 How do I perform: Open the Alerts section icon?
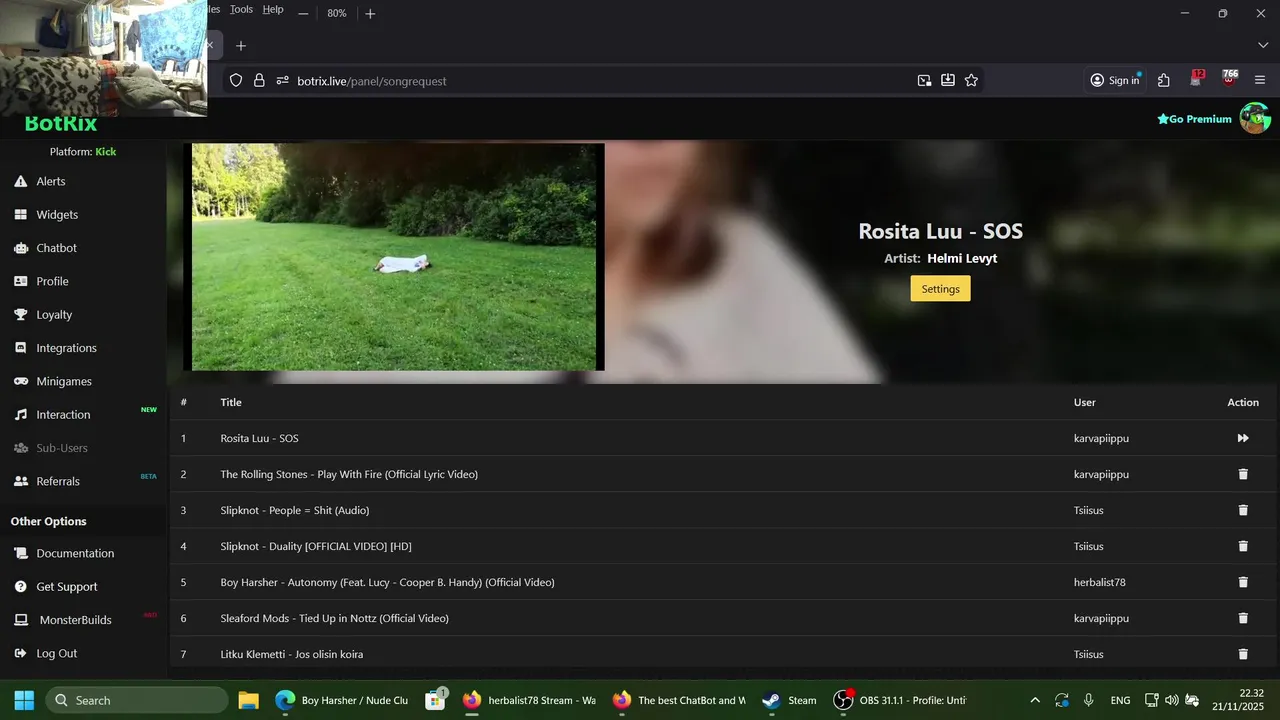click(x=20, y=181)
